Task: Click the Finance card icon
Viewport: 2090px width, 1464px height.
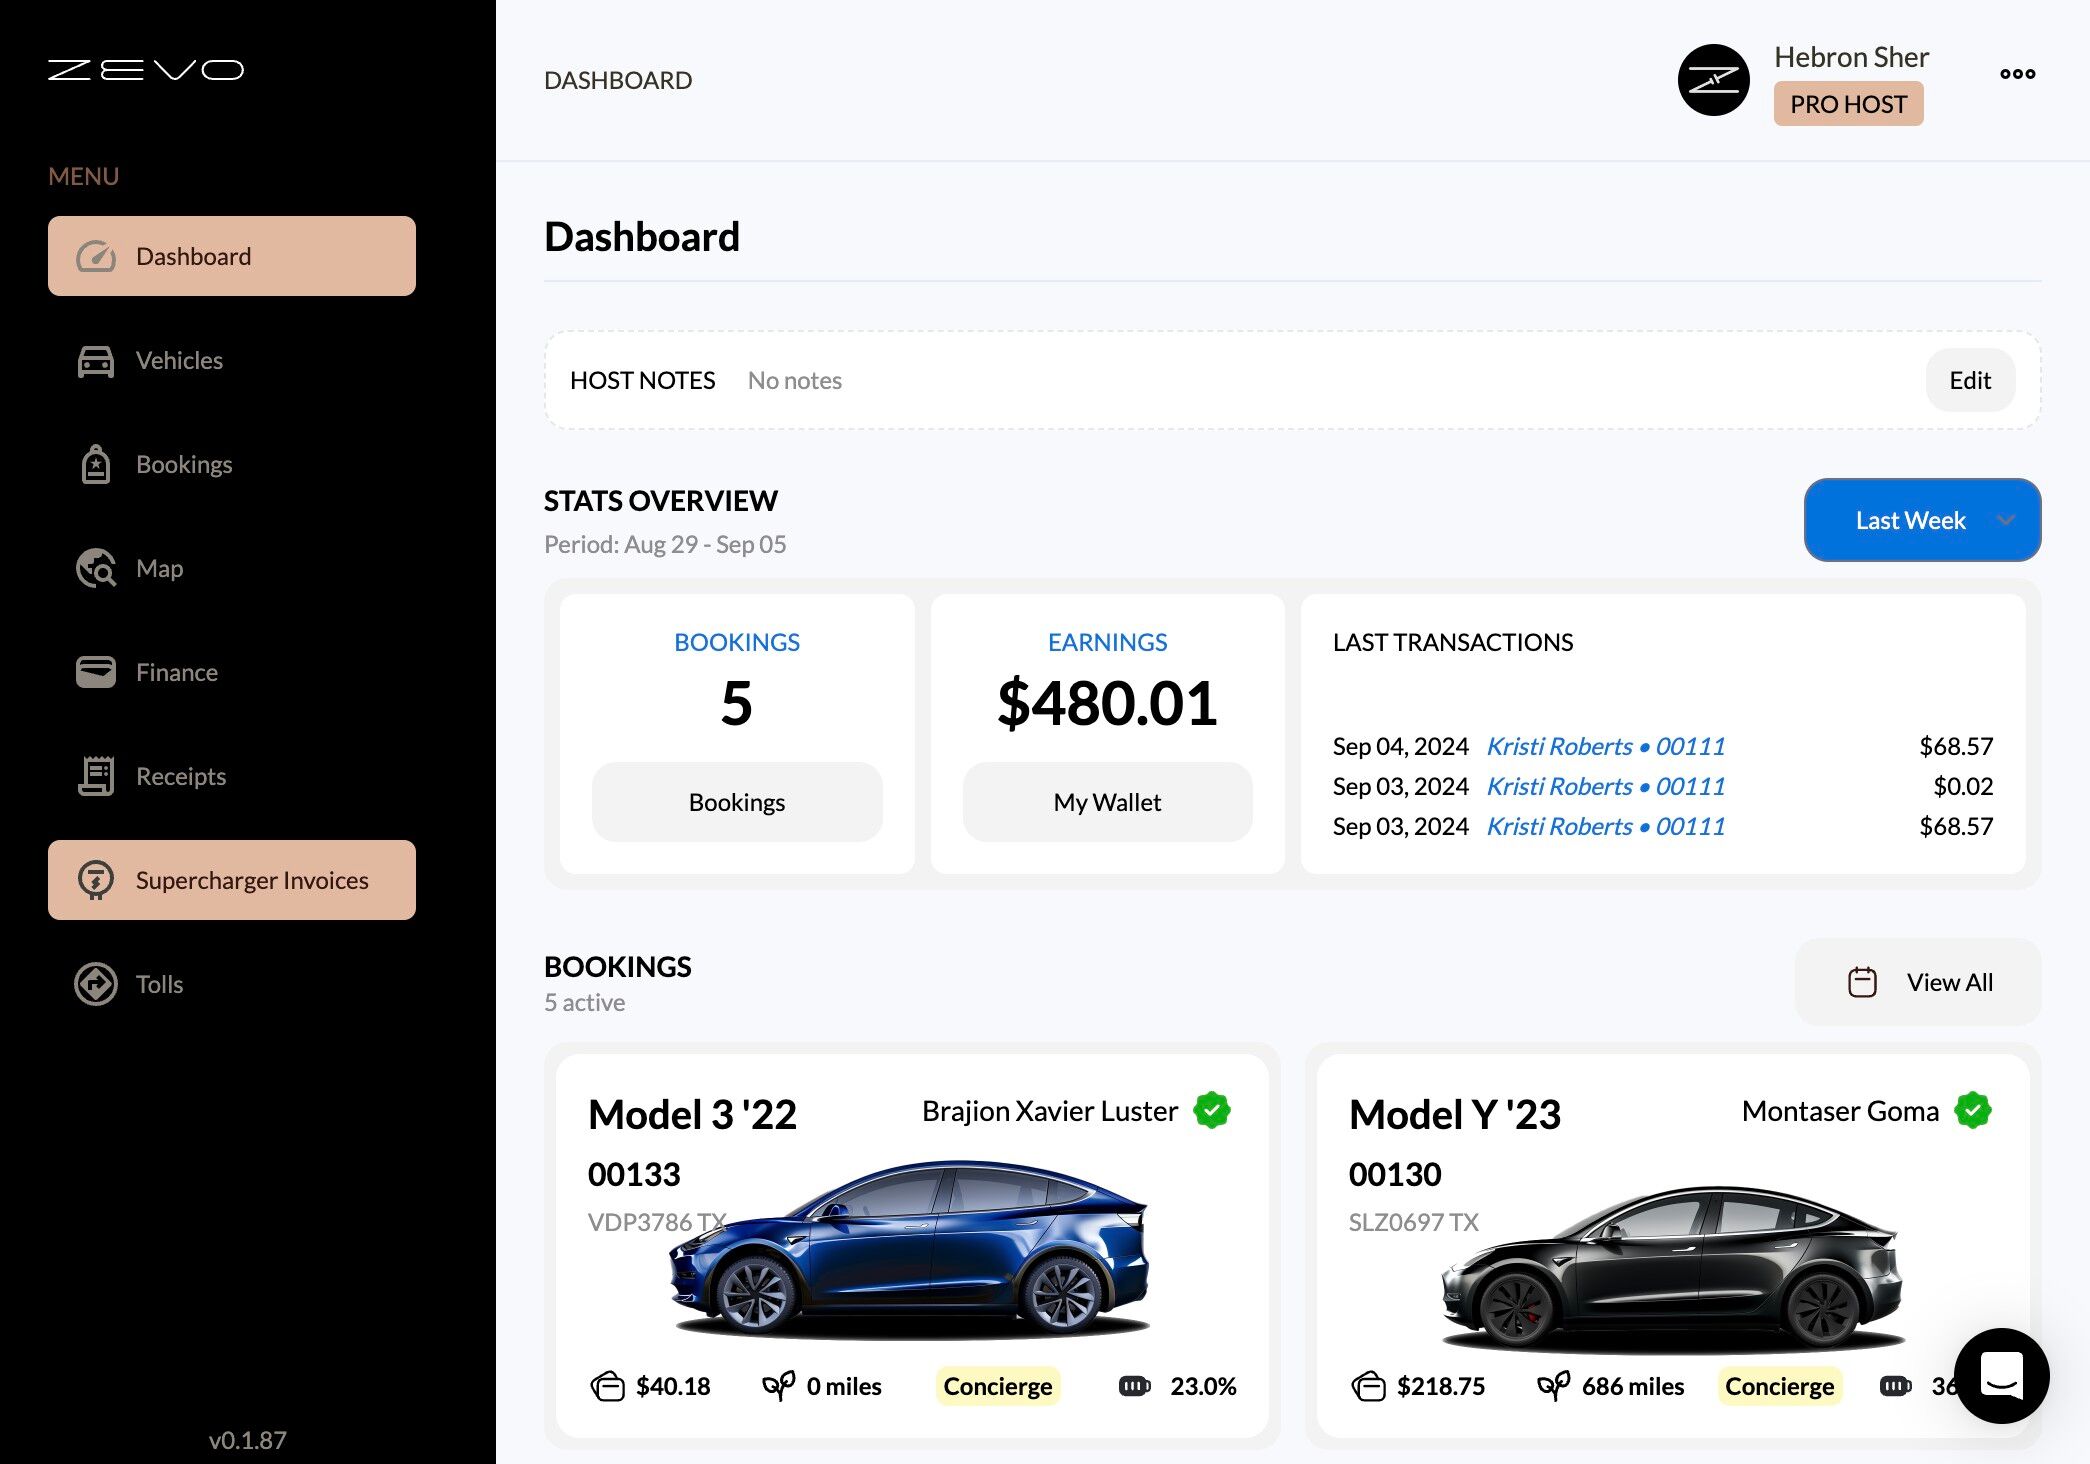Action: tap(96, 672)
